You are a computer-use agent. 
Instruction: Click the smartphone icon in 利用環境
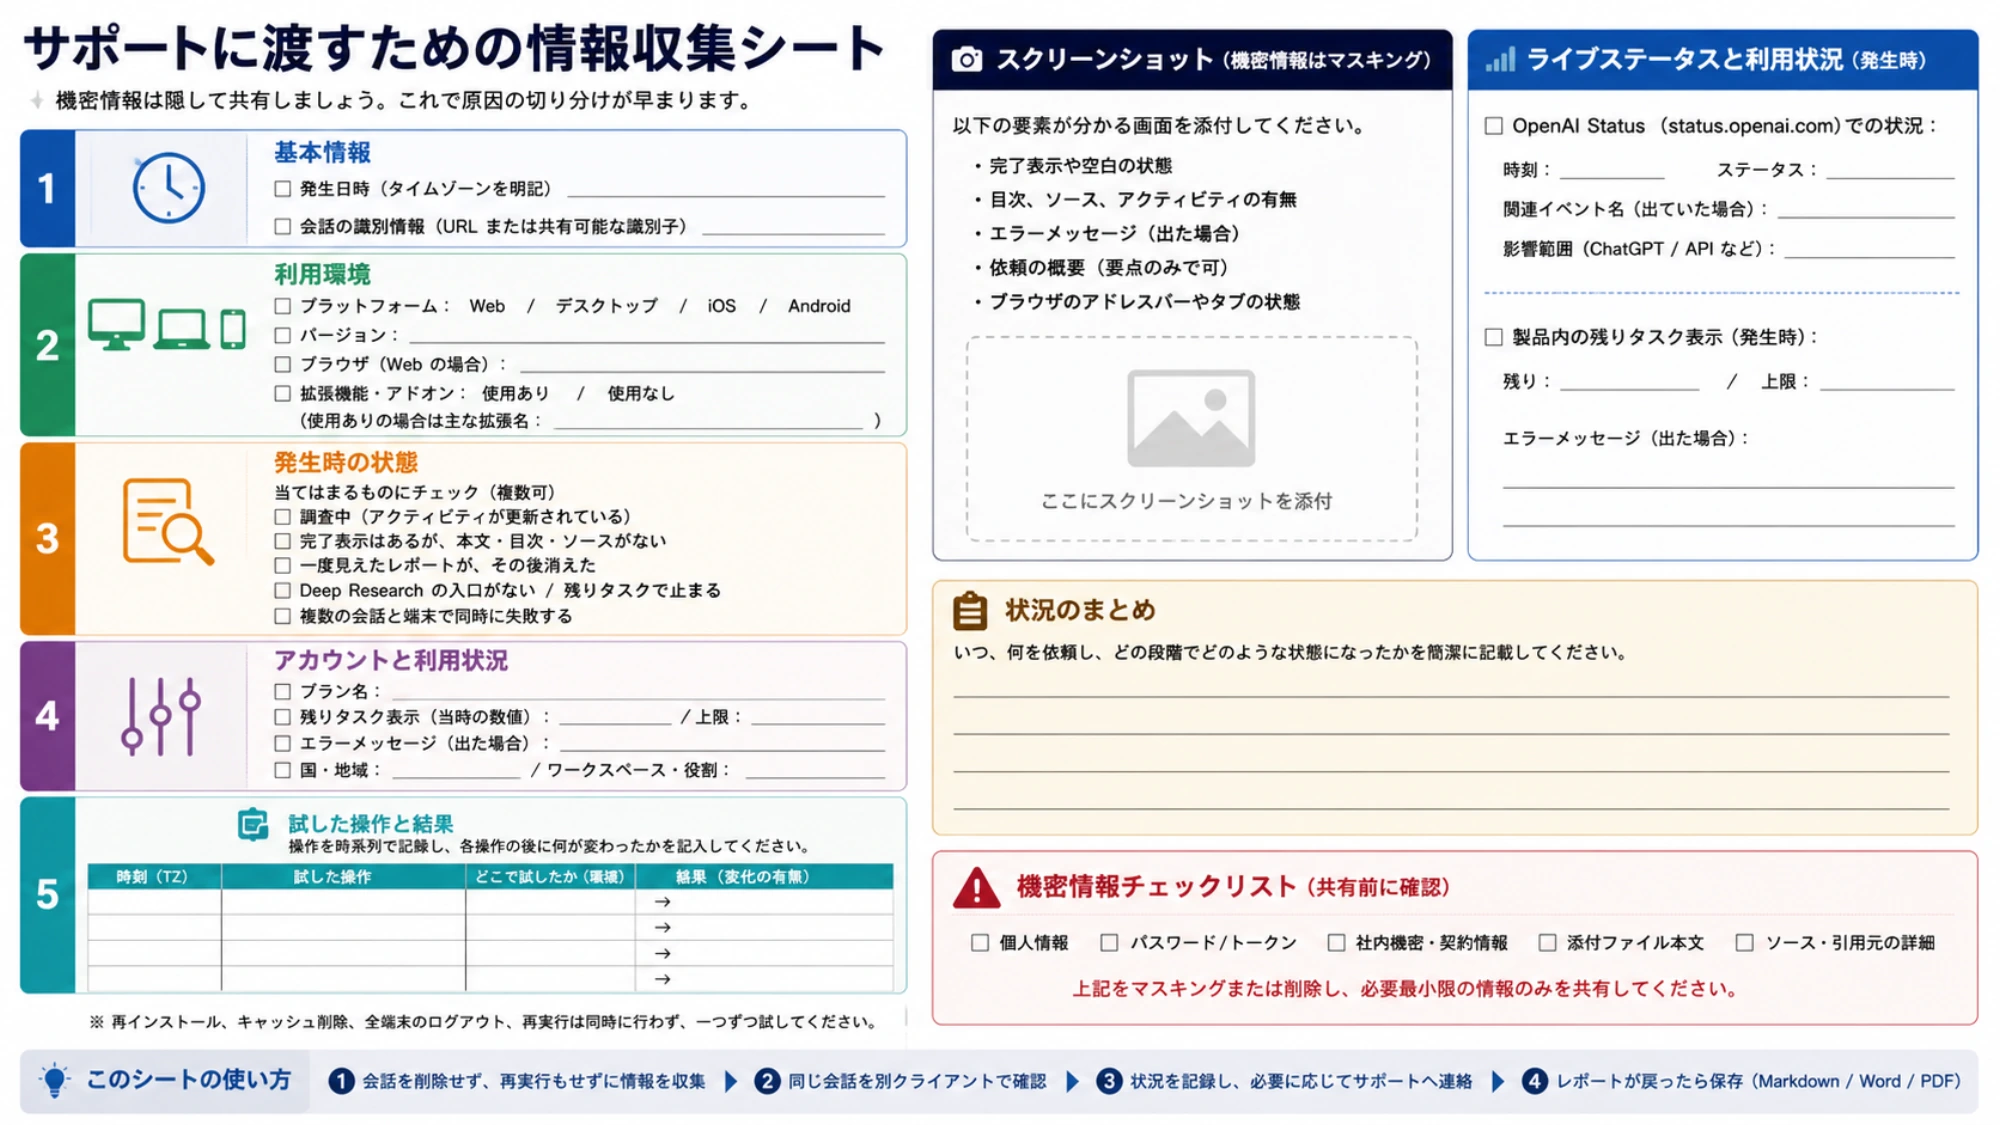(x=233, y=329)
